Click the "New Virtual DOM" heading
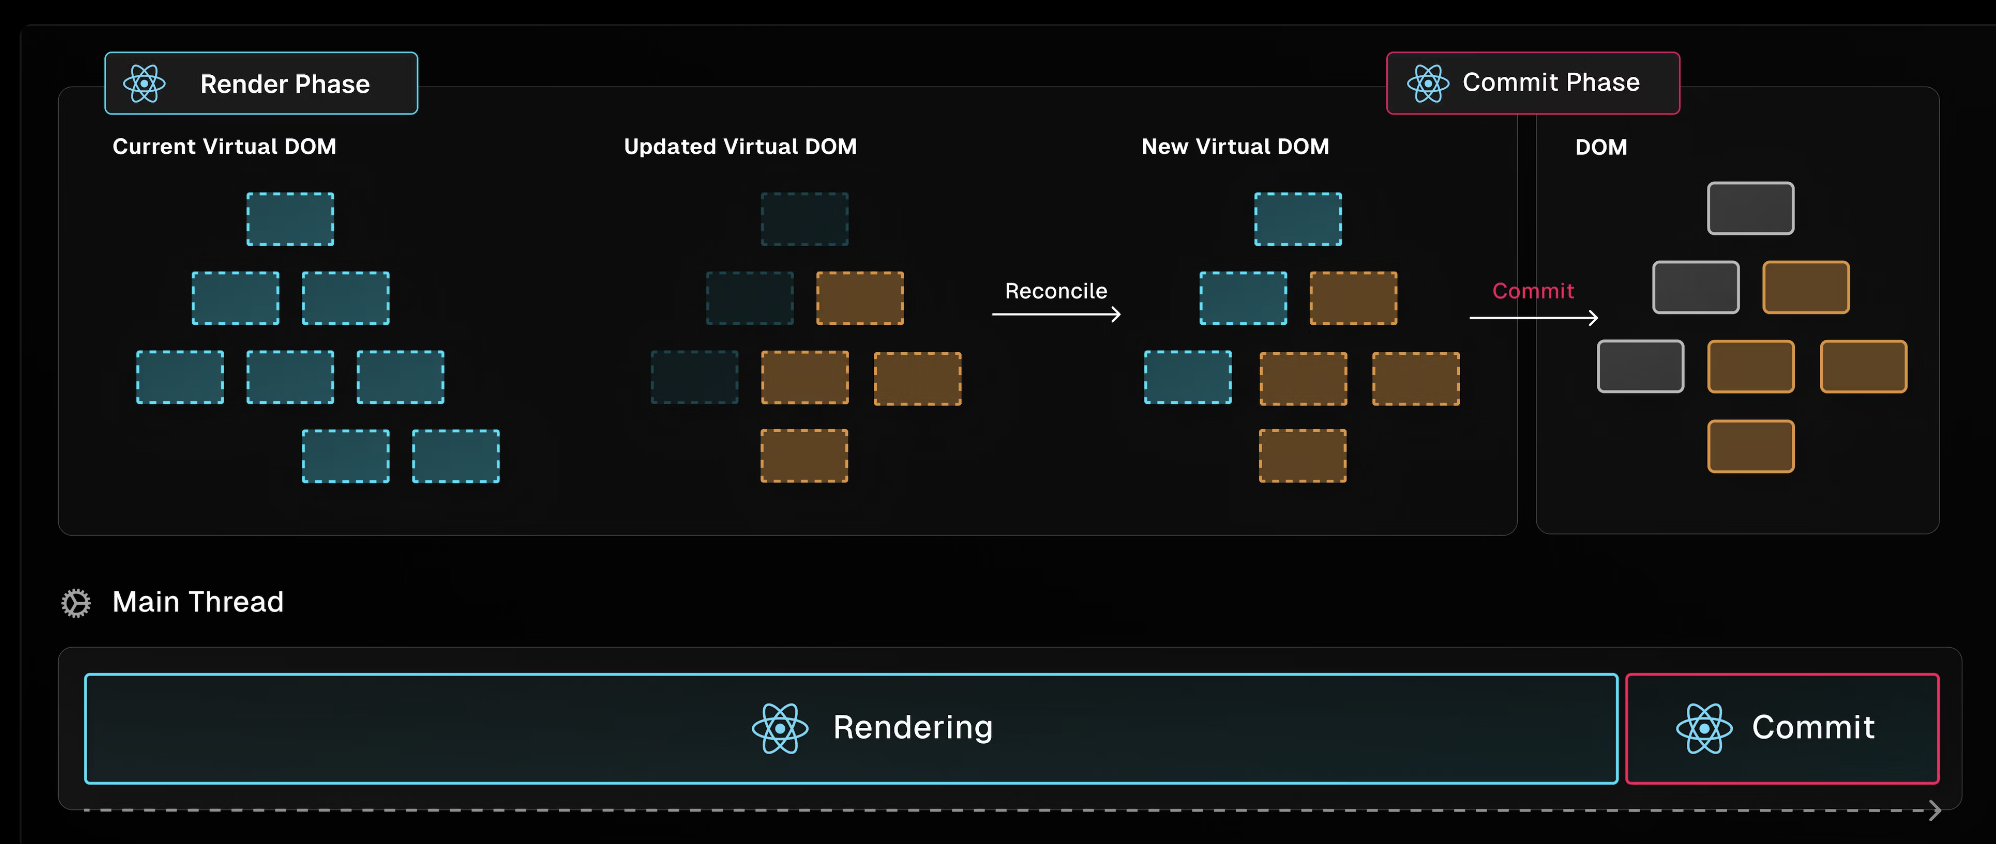Viewport: 1996px width, 844px height. pyautogui.click(x=1235, y=146)
